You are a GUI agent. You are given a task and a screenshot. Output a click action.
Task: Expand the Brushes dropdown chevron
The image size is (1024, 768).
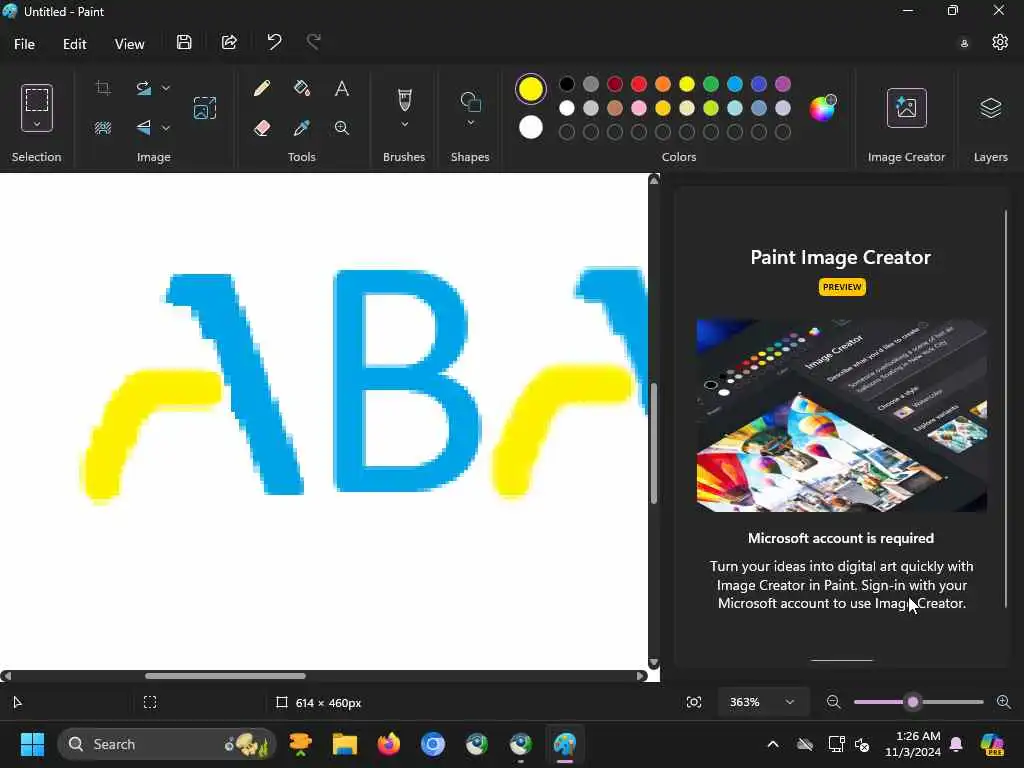pos(405,124)
